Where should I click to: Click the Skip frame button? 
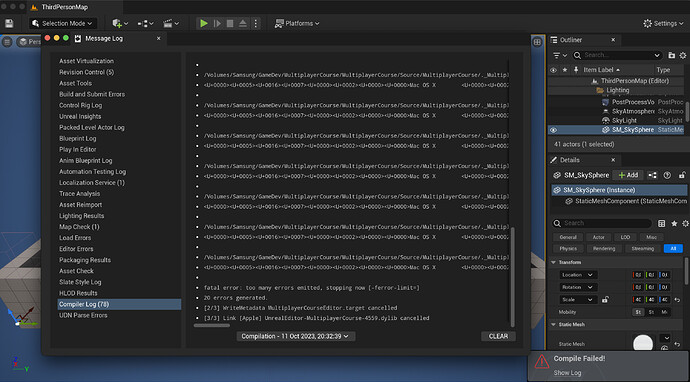click(x=217, y=23)
